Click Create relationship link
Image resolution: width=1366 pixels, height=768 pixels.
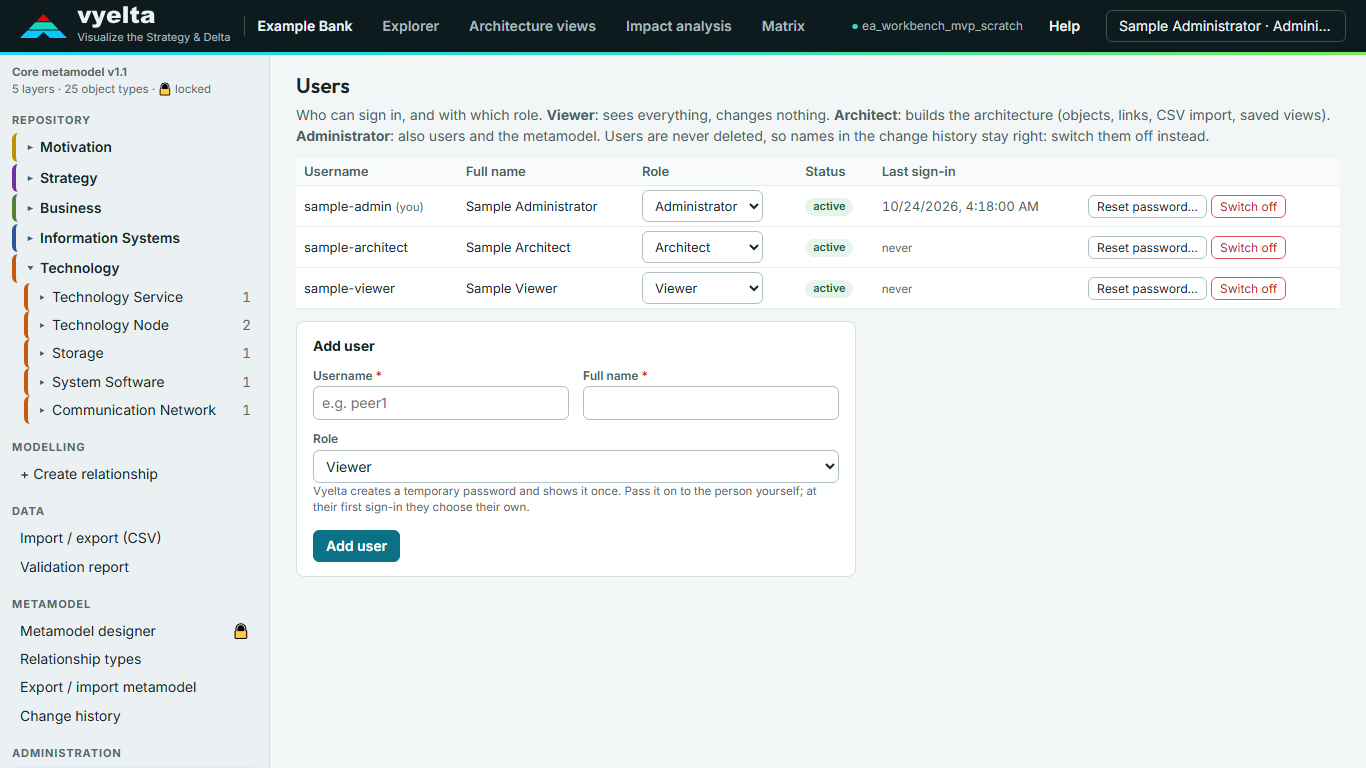[x=89, y=474]
